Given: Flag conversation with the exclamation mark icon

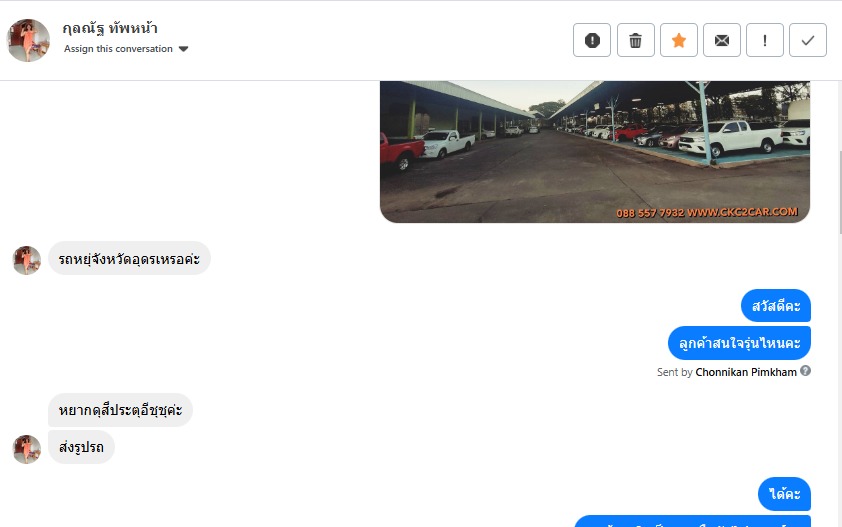Looking at the screenshot, I should 765,40.
